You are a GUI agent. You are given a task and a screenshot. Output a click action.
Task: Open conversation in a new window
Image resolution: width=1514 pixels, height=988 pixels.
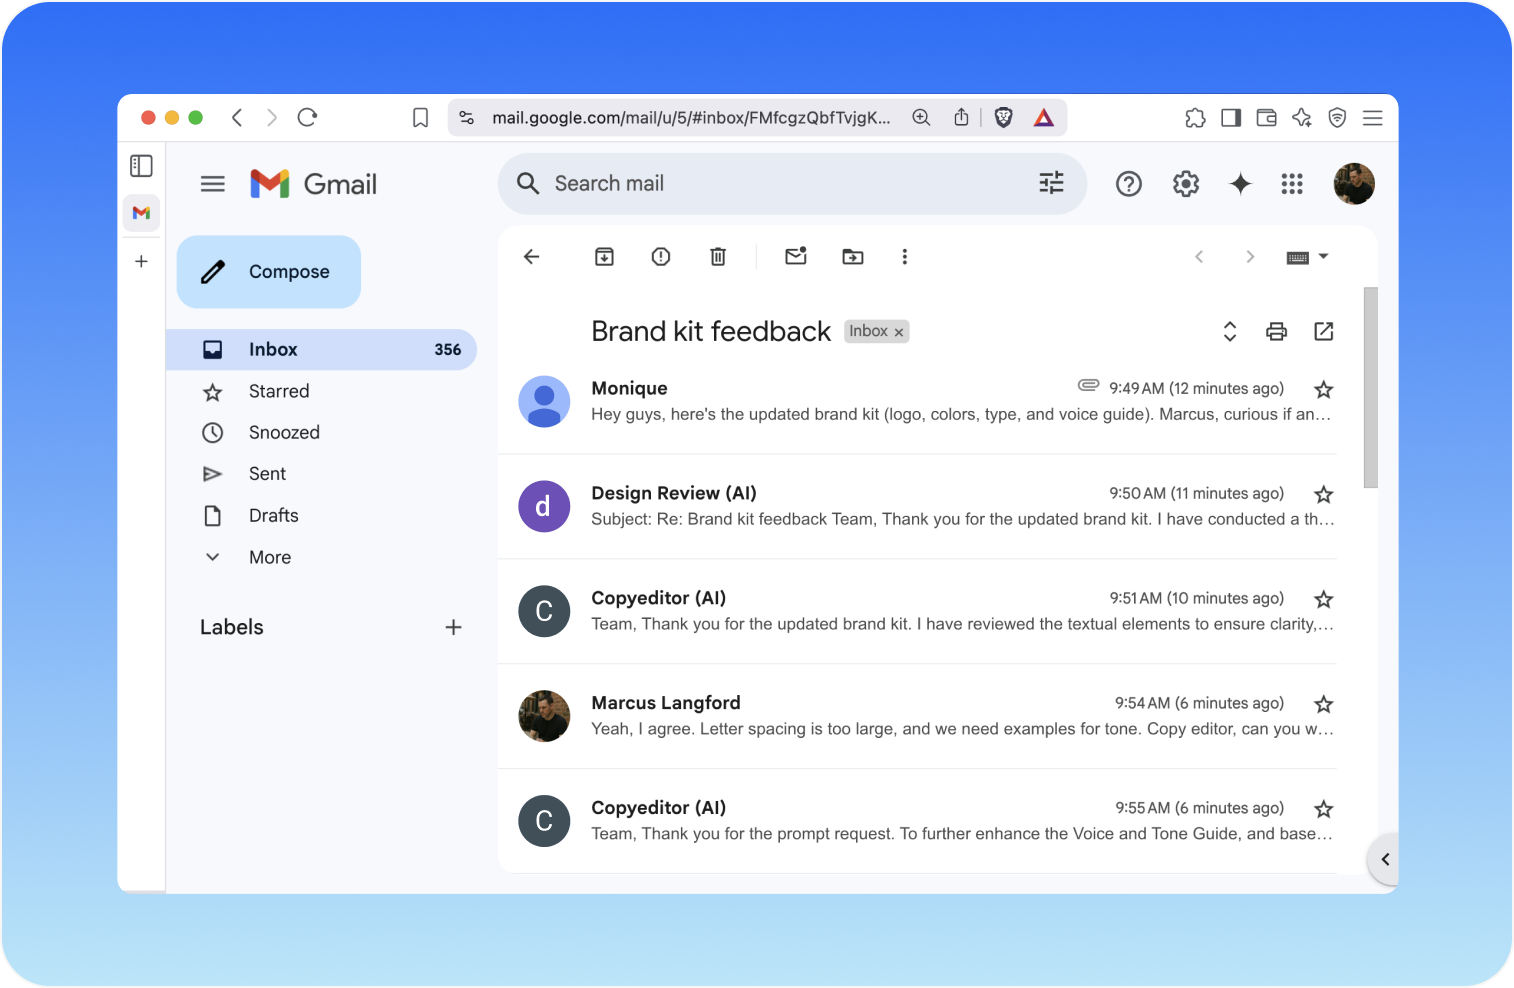pos(1324,332)
